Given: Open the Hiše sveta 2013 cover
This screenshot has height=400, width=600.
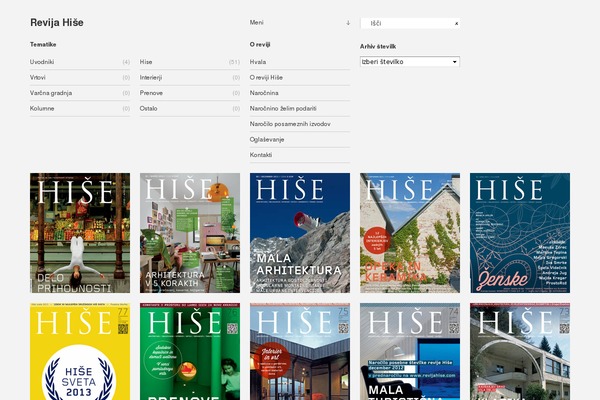Looking at the screenshot, I should [x=80, y=351].
